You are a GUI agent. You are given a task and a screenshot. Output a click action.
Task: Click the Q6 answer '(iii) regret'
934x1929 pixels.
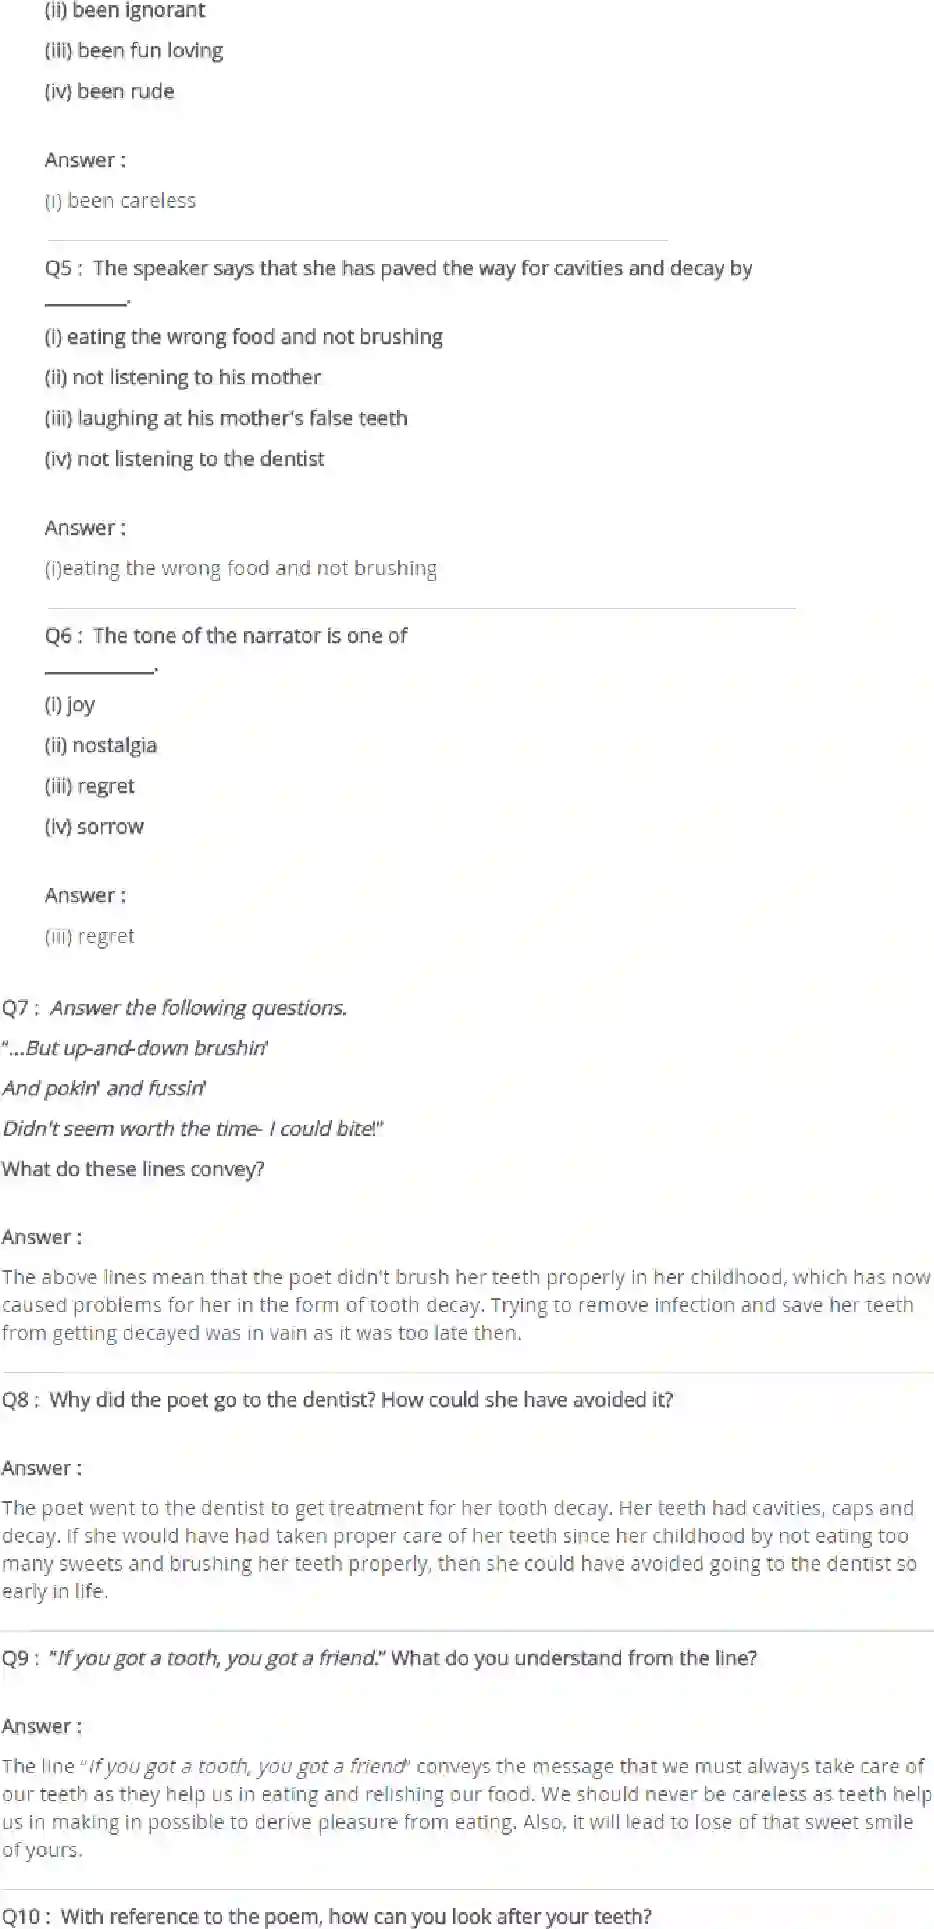pos(89,937)
